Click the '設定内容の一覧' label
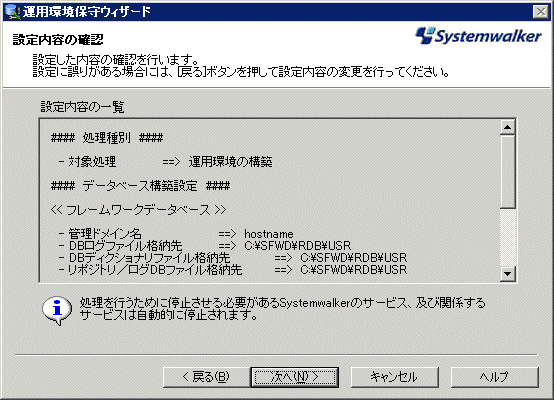This screenshot has width=554, height=400. pos(82,107)
